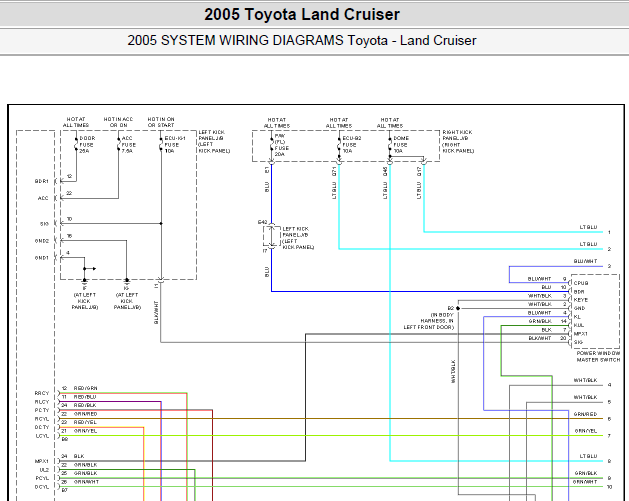The image size is (629, 501).
Task: Click the Q71 connector label
Action: pos(334,172)
